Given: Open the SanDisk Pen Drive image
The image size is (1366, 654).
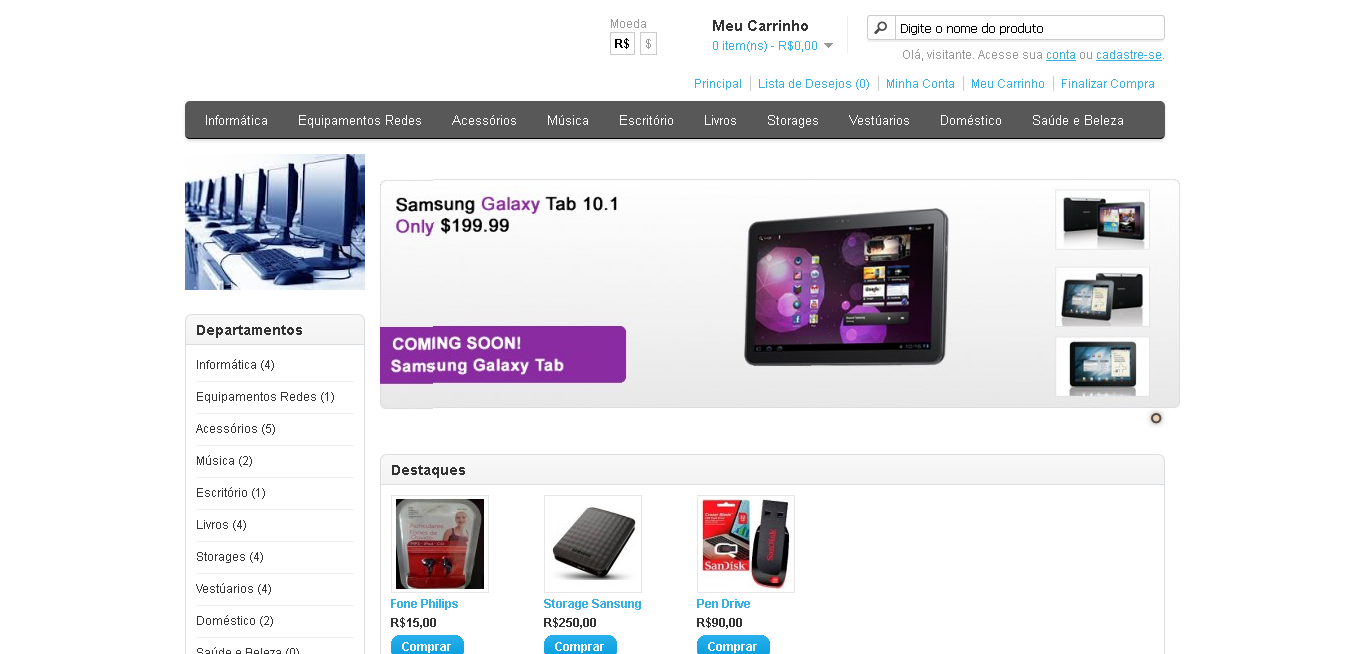Looking at the screenshot, I should pos(746,544).
